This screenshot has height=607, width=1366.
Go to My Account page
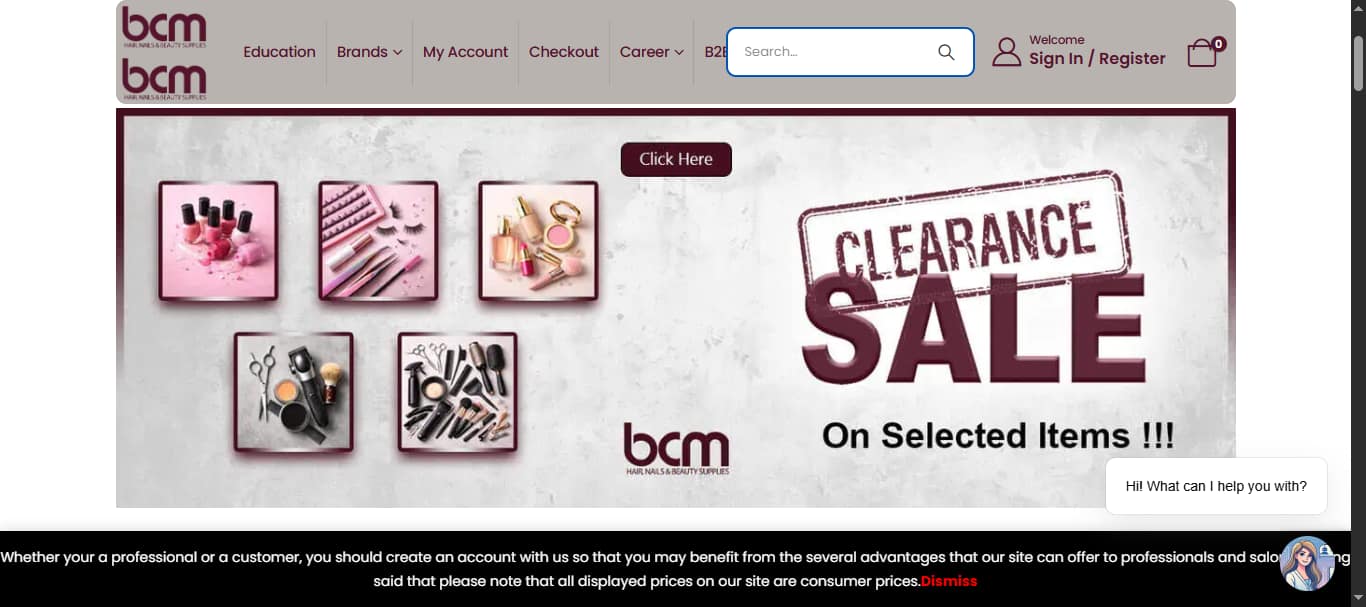pos(465,52)
